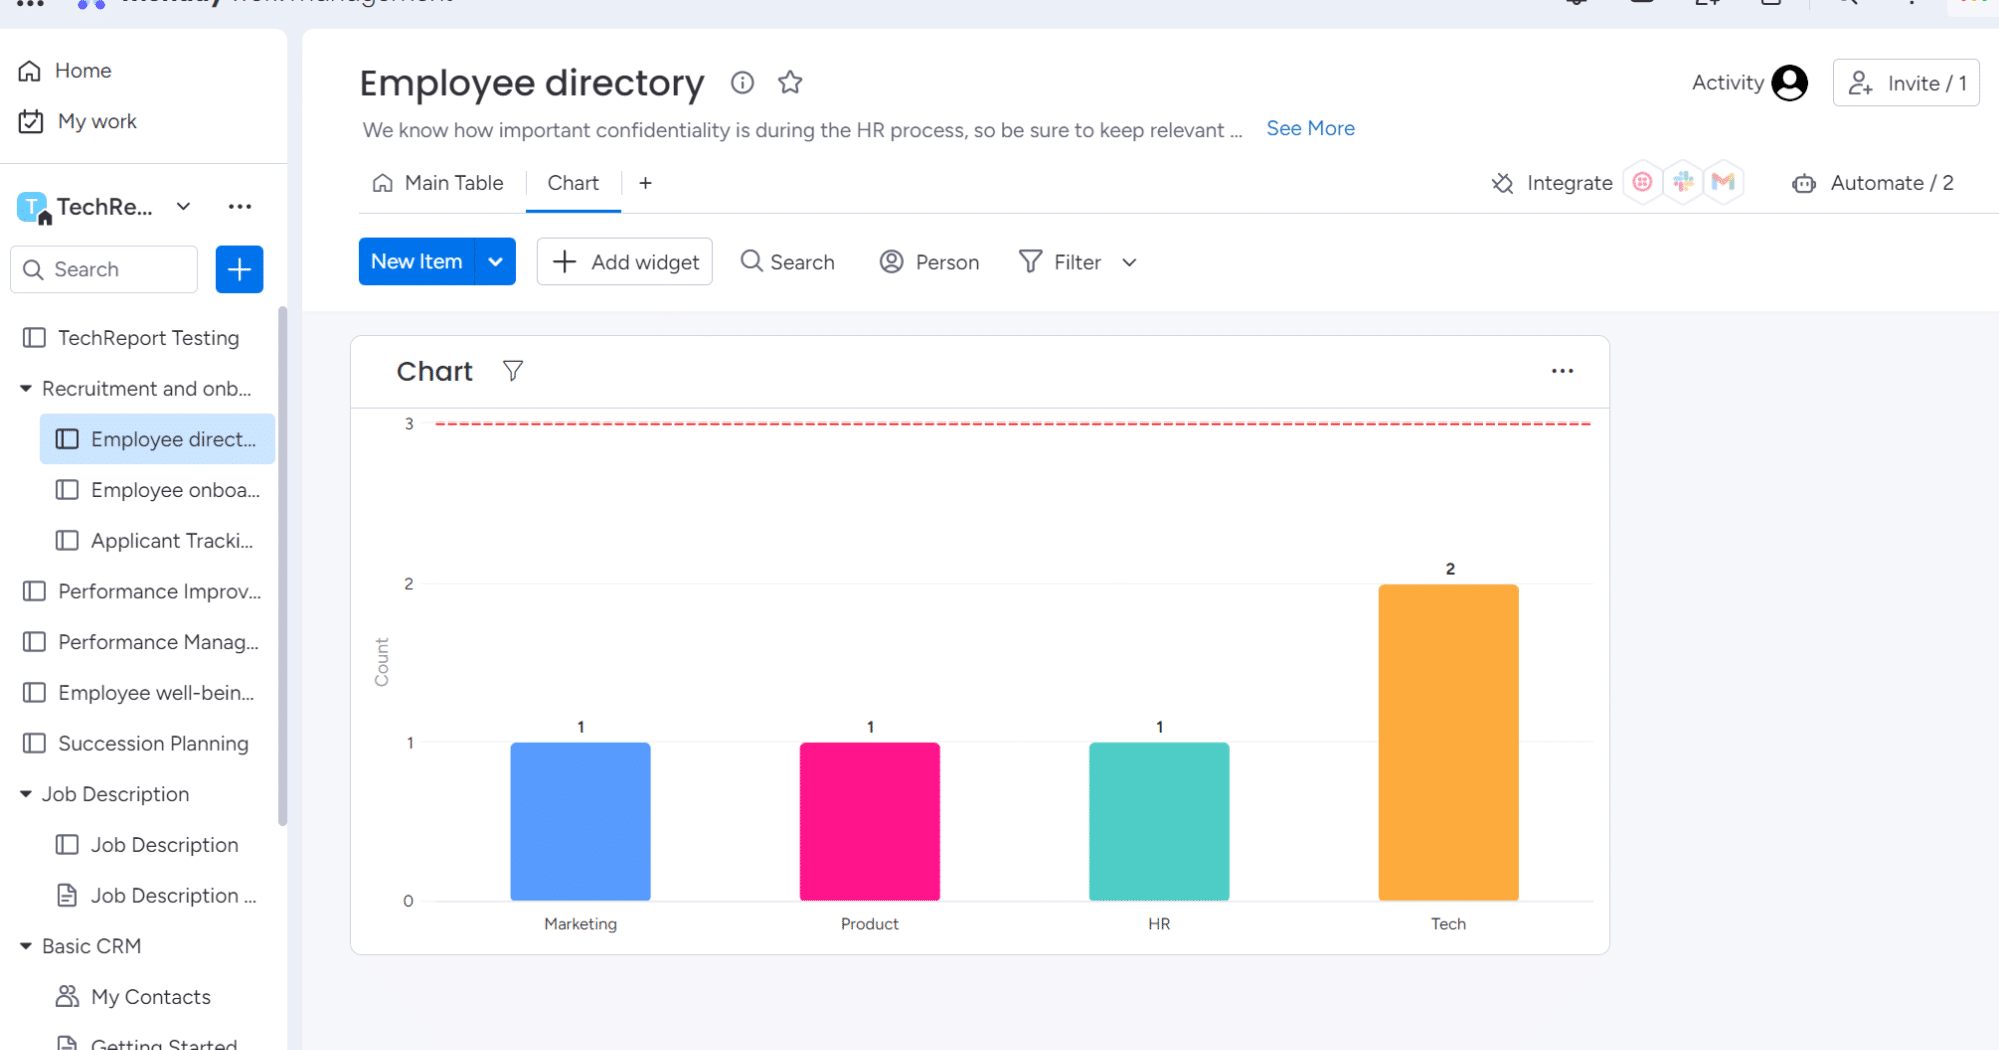Open the Filter dropdown chevron
The width and height of the screenshot is (1999, 1050).
click(1129, 262)
